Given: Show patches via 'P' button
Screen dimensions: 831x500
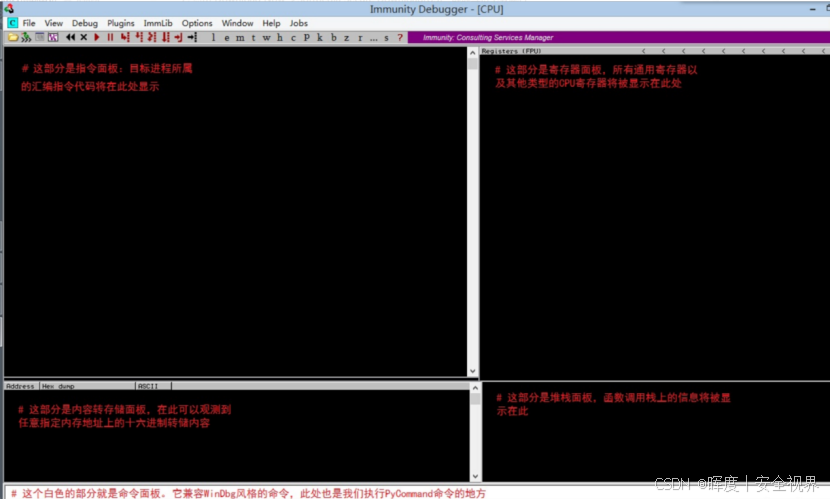Looking at the screenshot, I should pyautogui.click(x=307, y=37).
